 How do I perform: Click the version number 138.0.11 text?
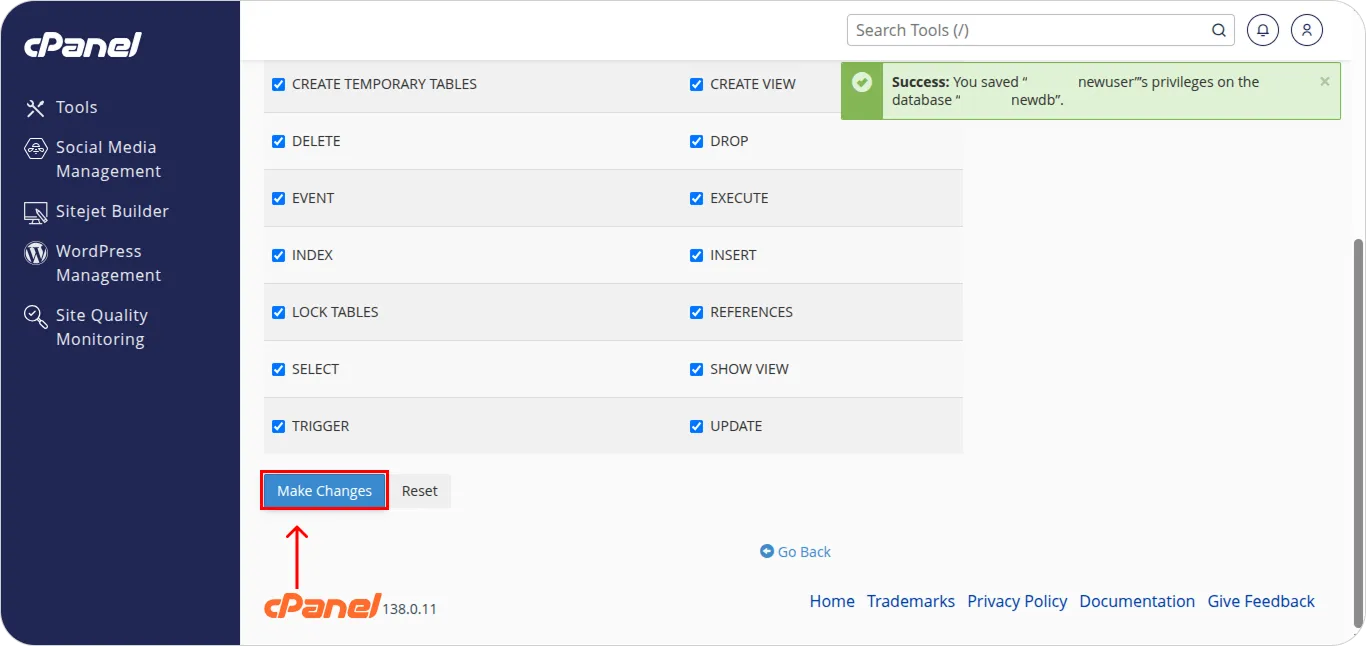[410, 609]
